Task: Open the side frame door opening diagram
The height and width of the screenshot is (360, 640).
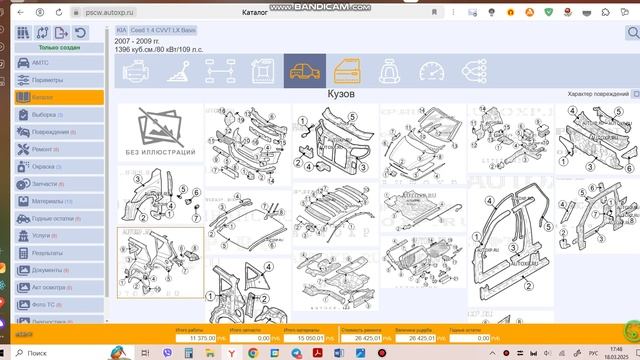Action: click(511, 242)
